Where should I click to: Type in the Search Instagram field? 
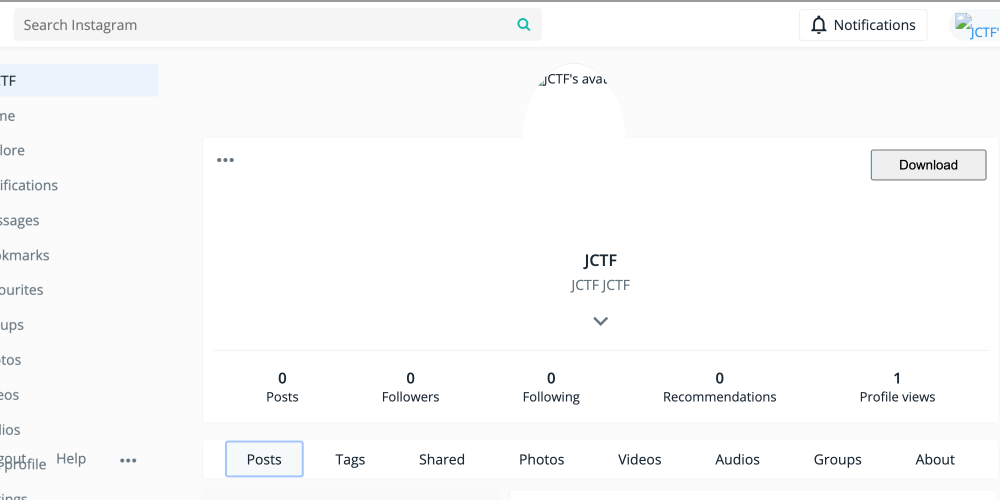tap(265, 25)
